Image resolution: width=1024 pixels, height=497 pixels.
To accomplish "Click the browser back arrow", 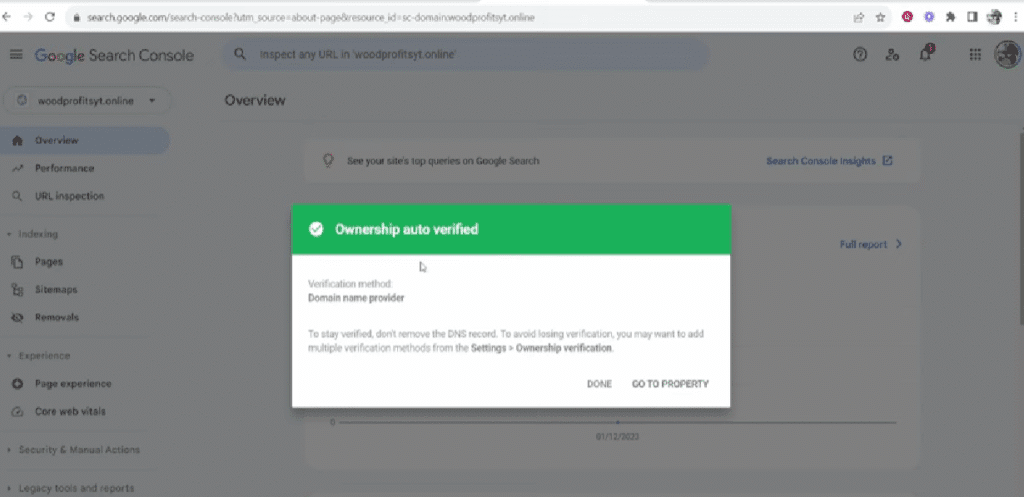I will (6, 18).
